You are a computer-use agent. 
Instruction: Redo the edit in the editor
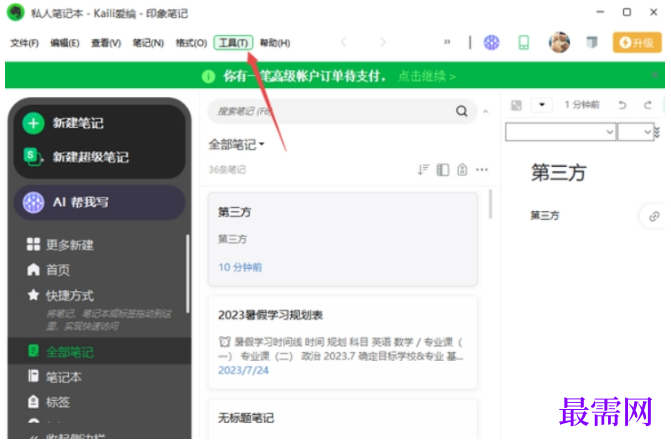coord(648,105)
